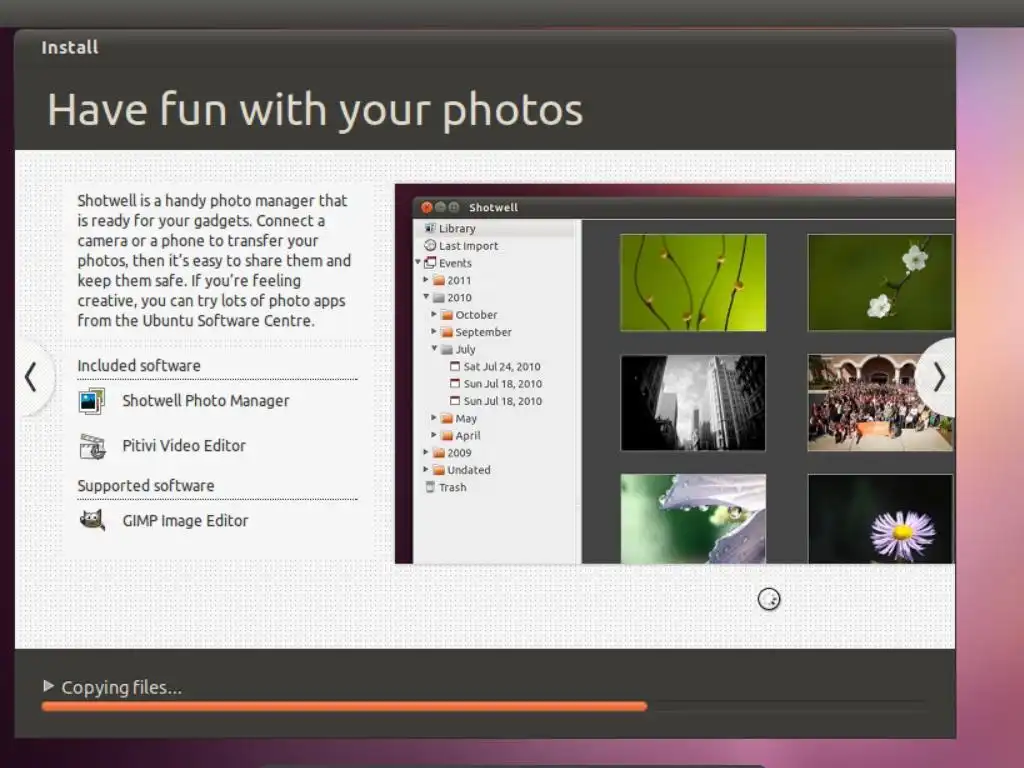Click the 2009 folder icon

coord(439,453)
